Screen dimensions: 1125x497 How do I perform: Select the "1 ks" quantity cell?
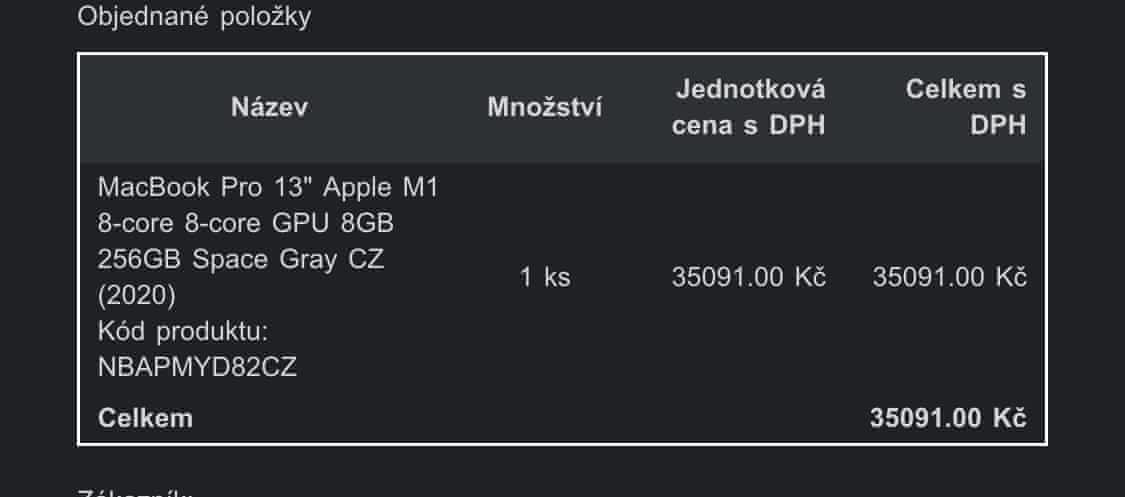pos(545,277)
